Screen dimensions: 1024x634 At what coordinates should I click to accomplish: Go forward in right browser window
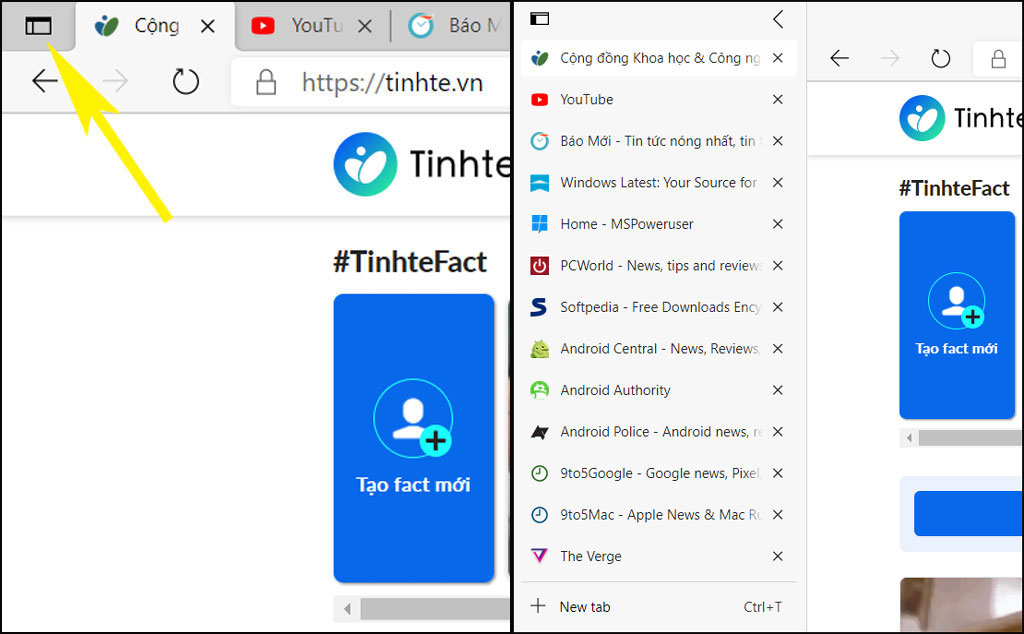point(889,59)
